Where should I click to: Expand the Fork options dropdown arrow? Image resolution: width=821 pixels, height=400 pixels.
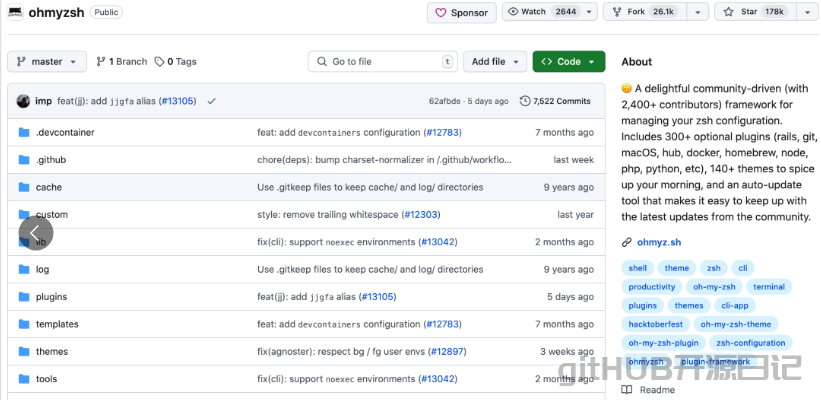tap(697, 12)
